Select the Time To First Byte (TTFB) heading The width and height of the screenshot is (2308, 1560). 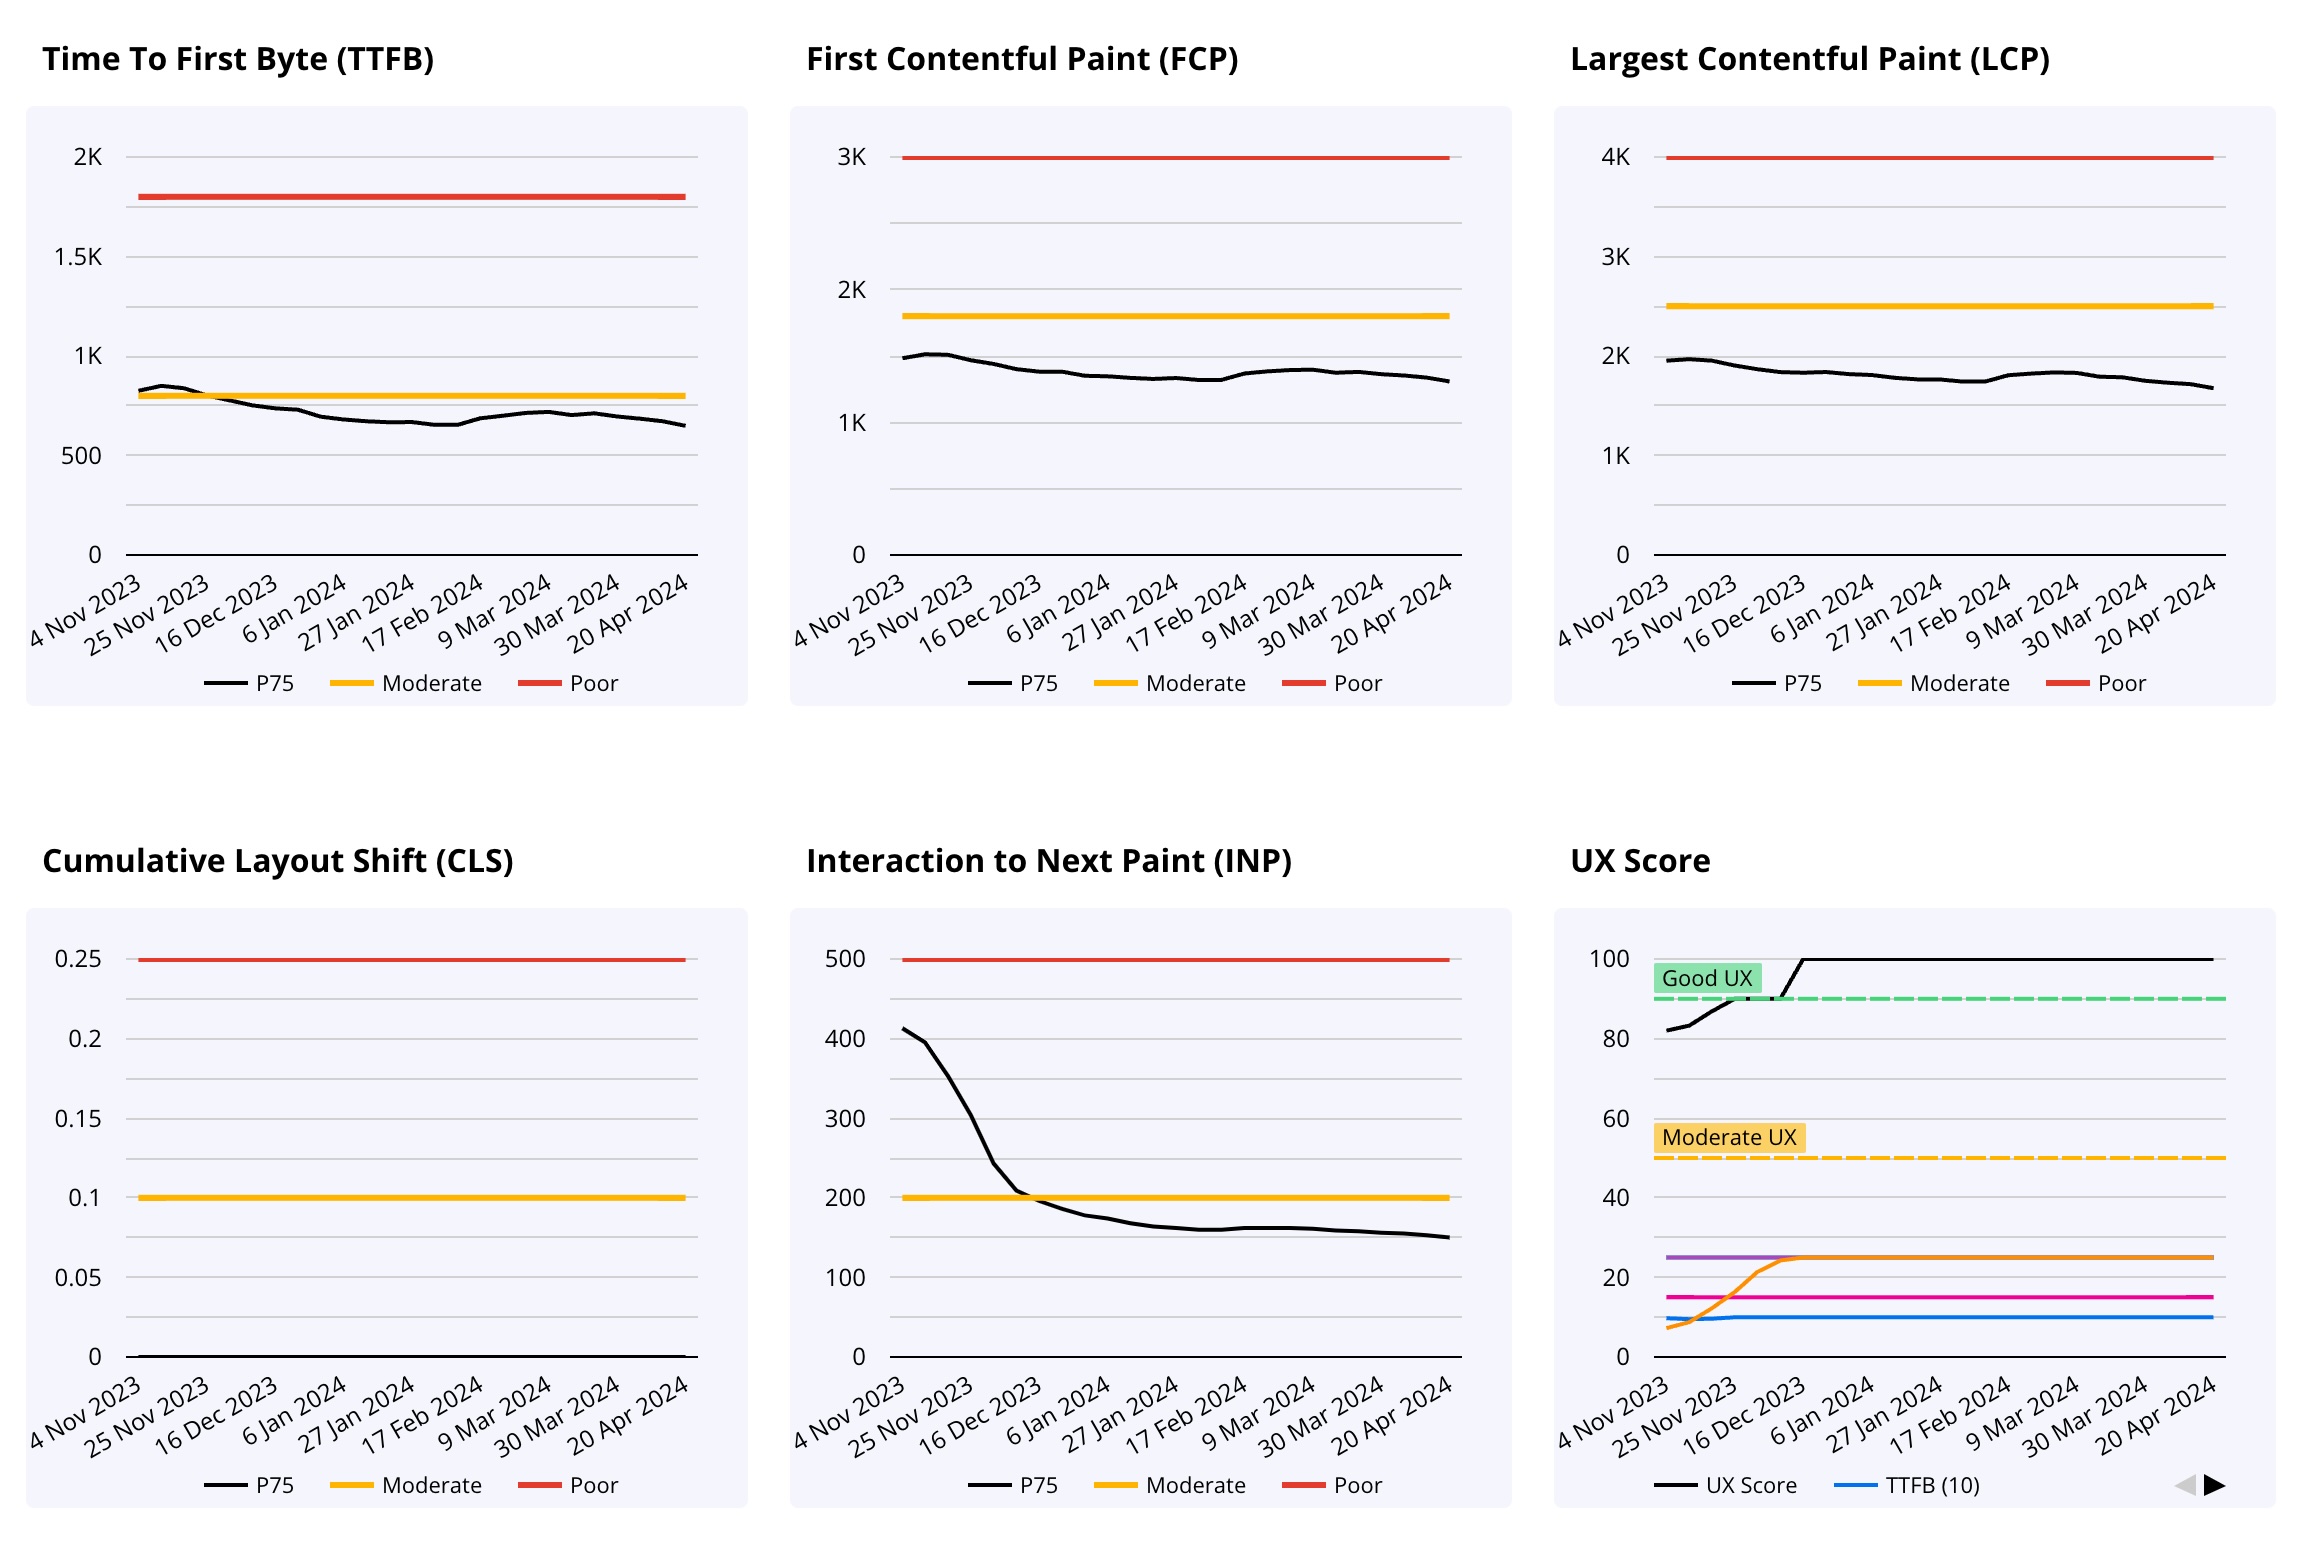(x=238, y=59)
